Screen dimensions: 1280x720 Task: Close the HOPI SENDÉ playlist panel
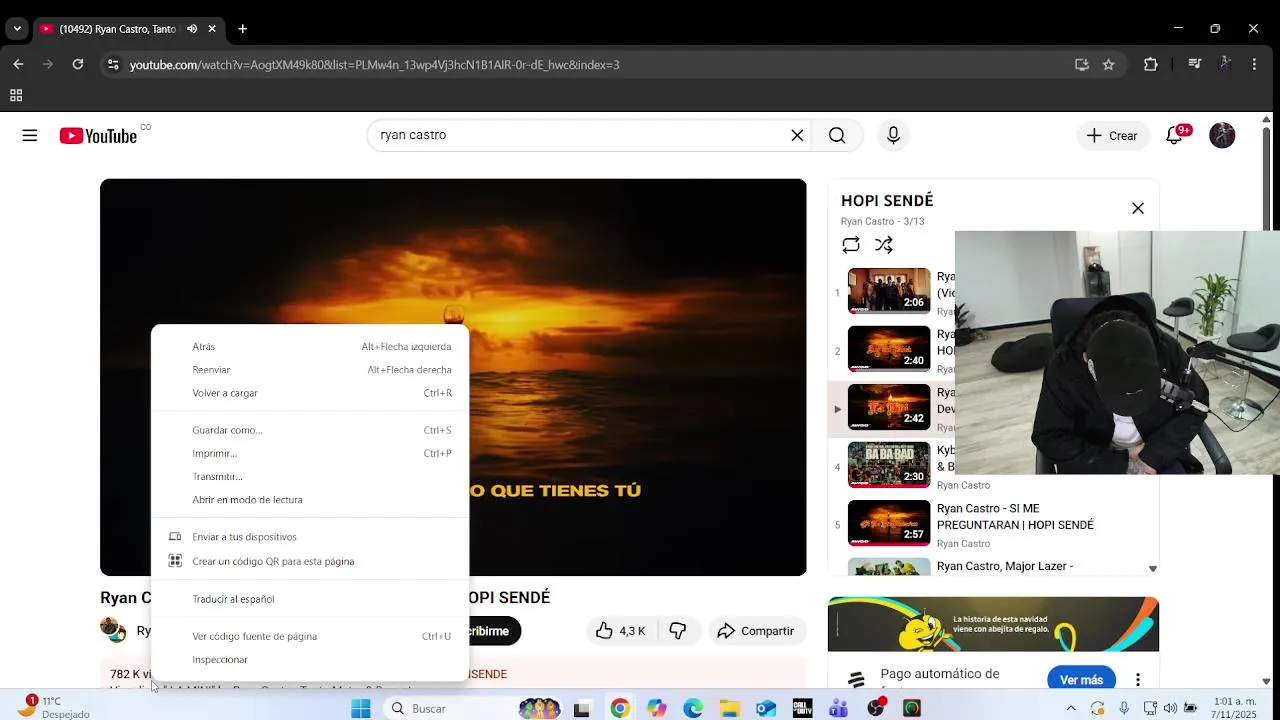(x=1138, y=208)
